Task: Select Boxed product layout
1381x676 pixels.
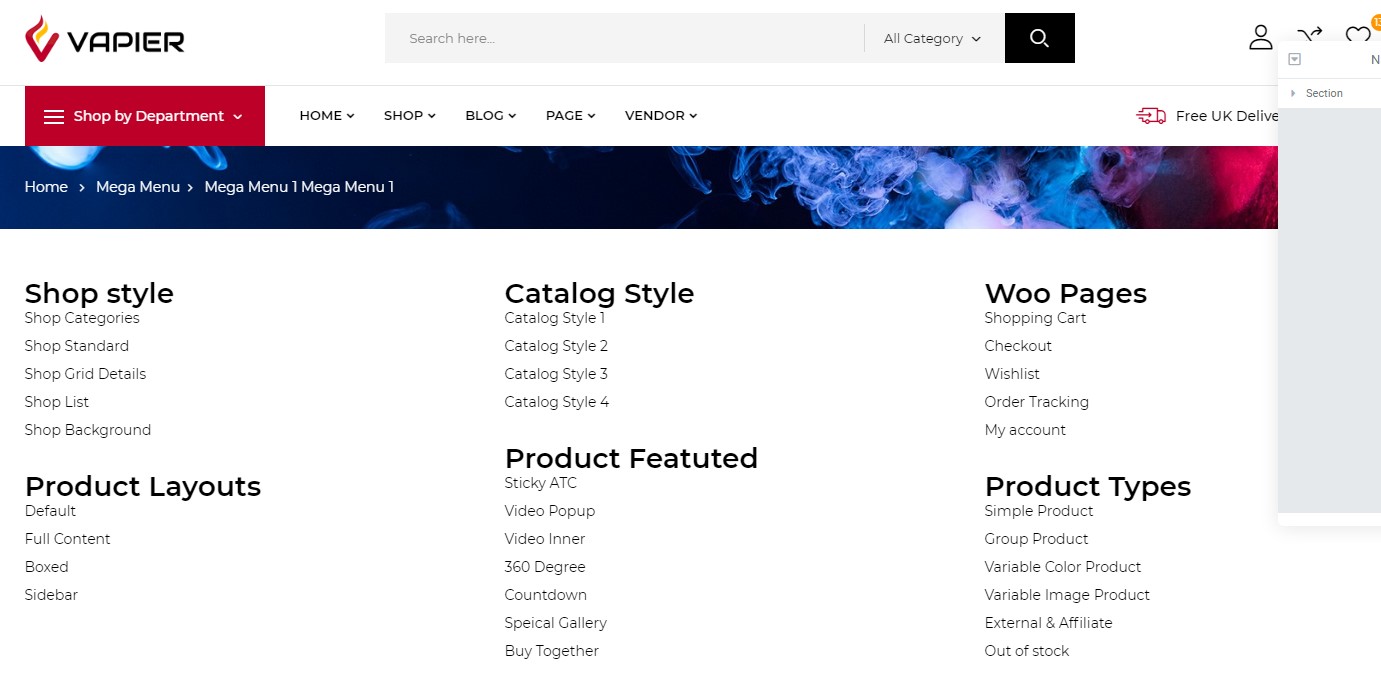Action: (x=47, y=567)
